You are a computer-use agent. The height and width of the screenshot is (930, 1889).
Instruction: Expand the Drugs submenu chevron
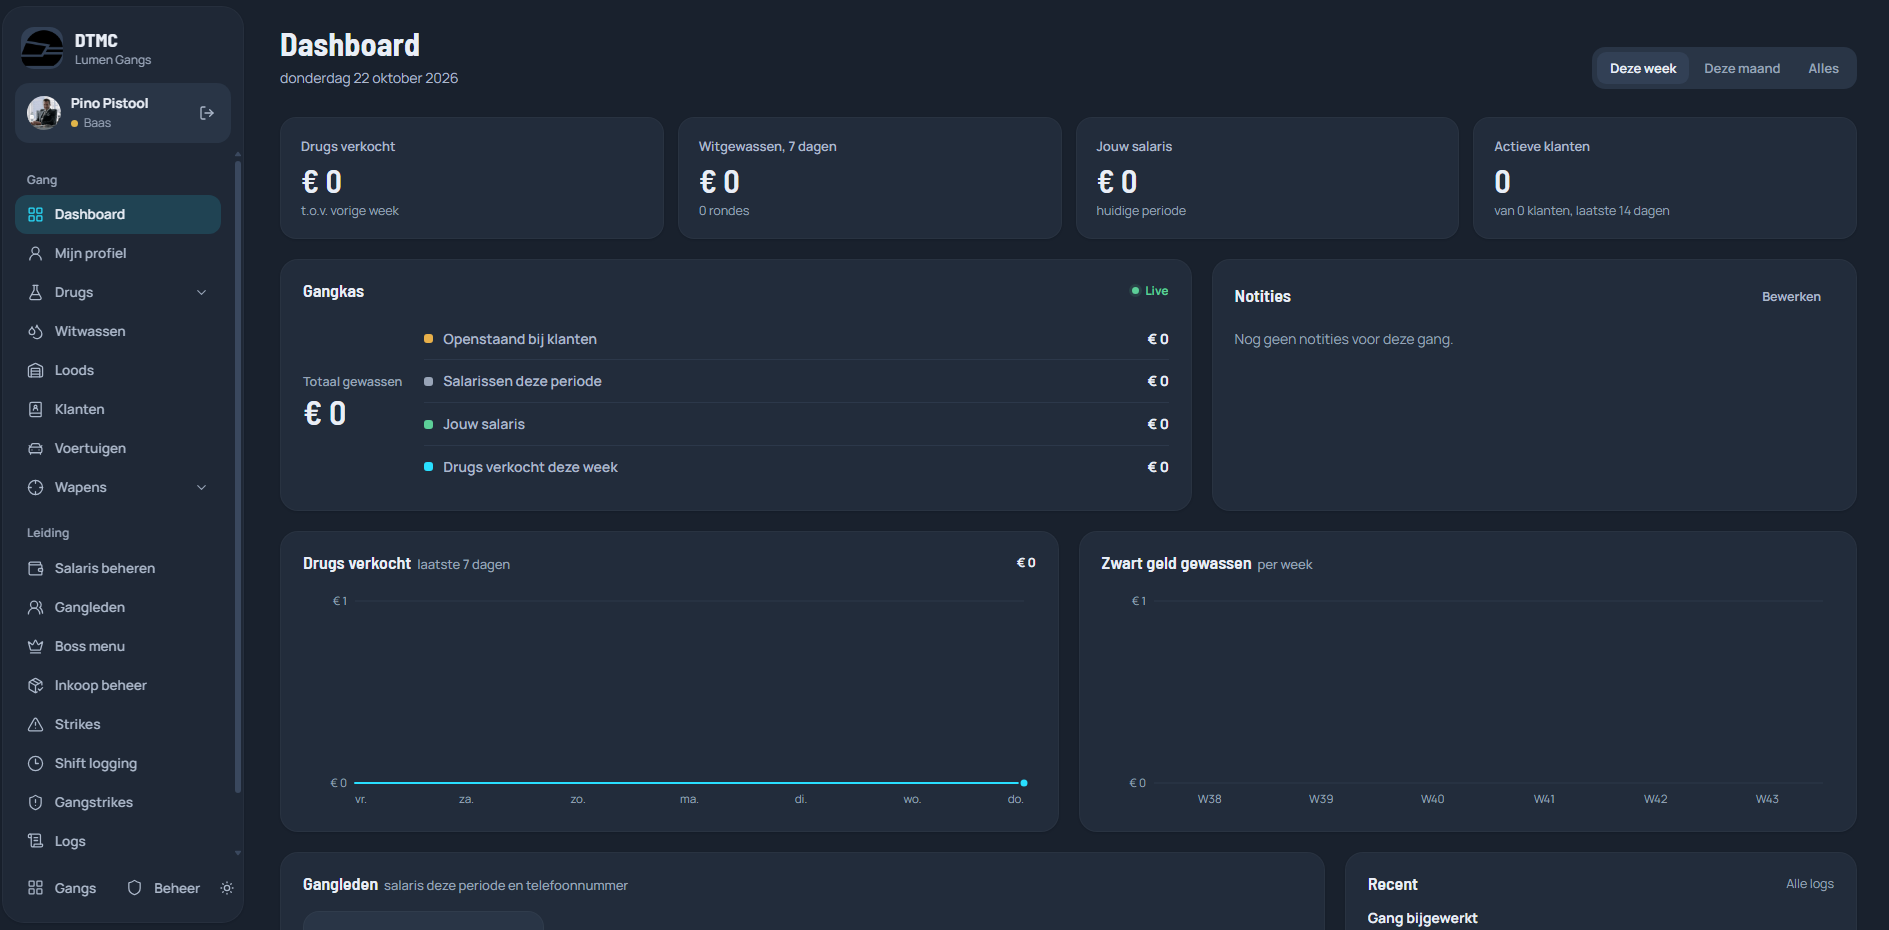point(201,292)
